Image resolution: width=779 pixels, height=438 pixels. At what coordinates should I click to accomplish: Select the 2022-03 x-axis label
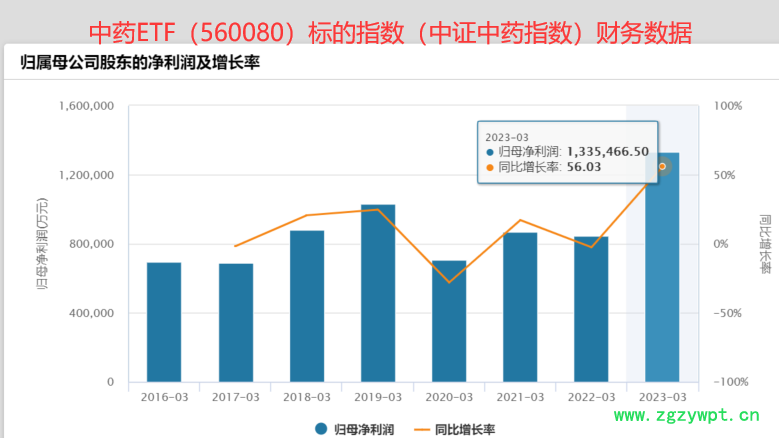(x=591, y=397)
